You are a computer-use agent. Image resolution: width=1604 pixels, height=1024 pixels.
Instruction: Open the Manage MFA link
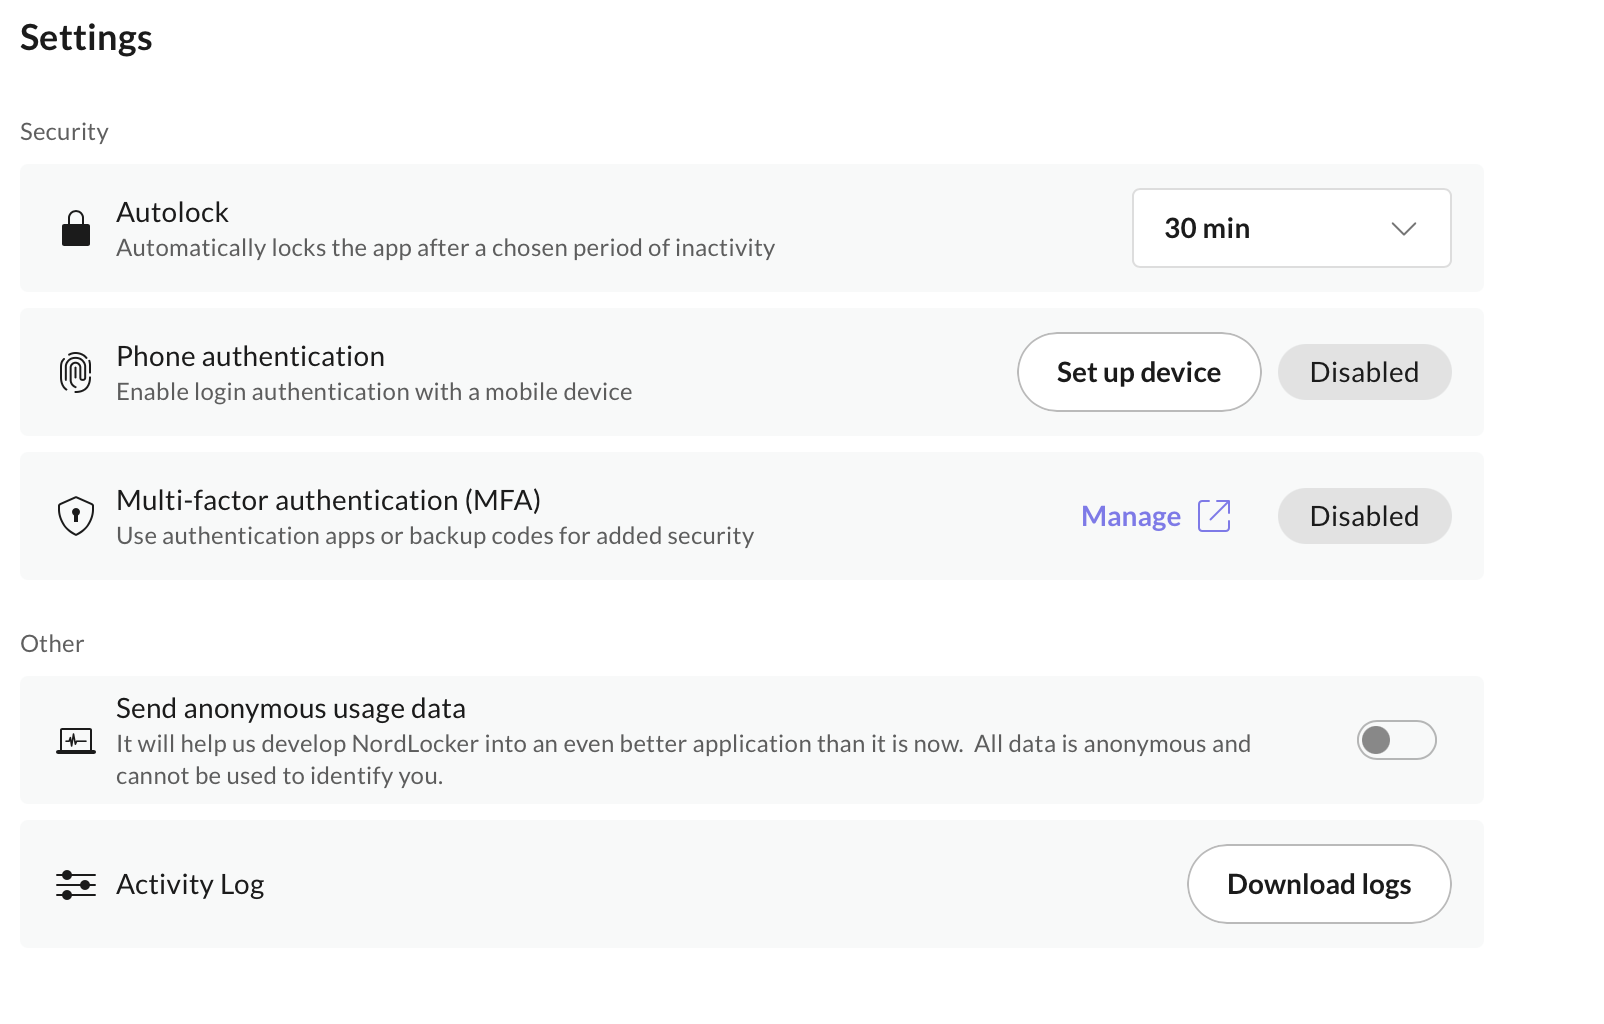[1131, 516]
